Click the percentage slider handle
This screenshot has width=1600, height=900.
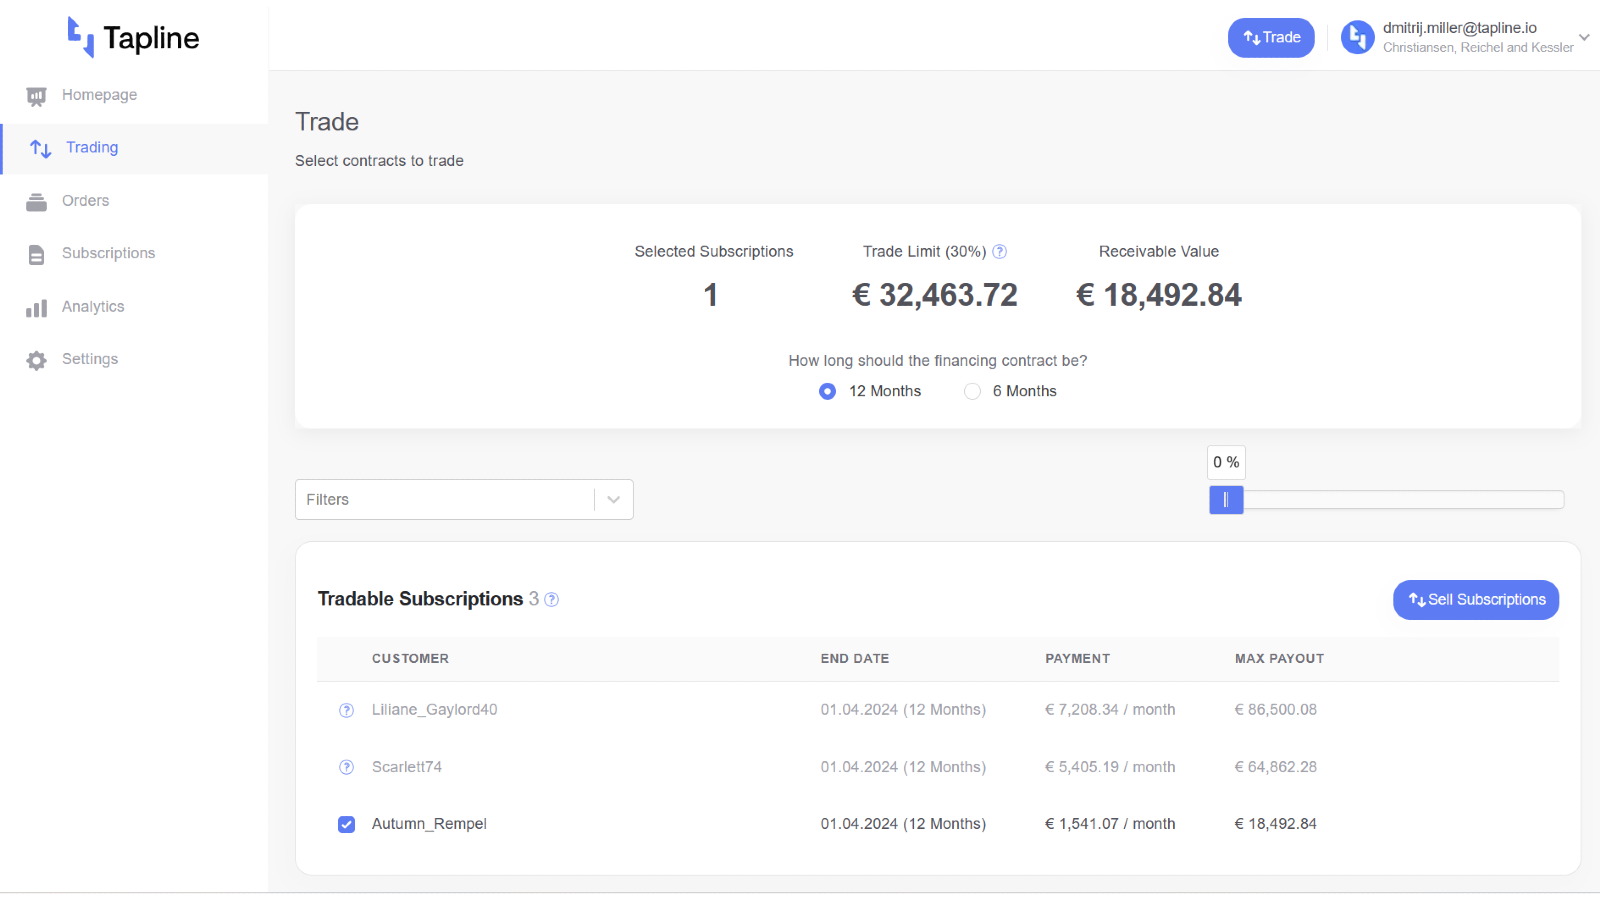1226,500
